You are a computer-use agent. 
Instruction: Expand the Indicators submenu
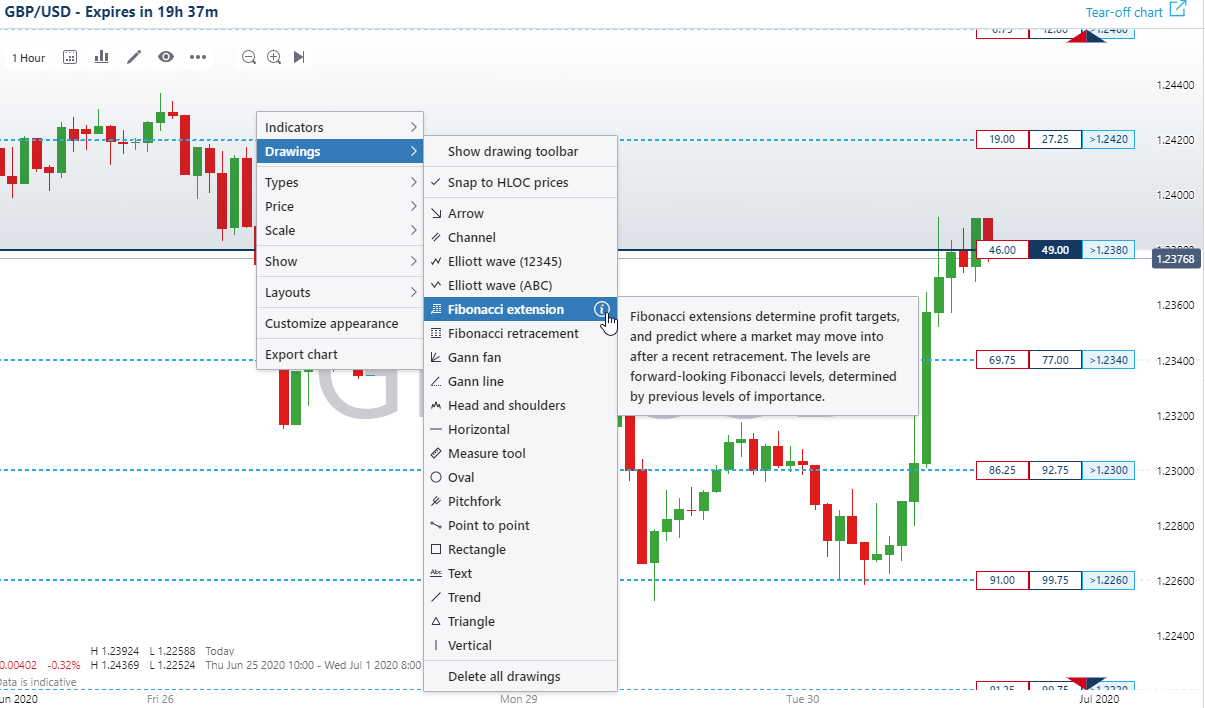[x=340, y=127]
